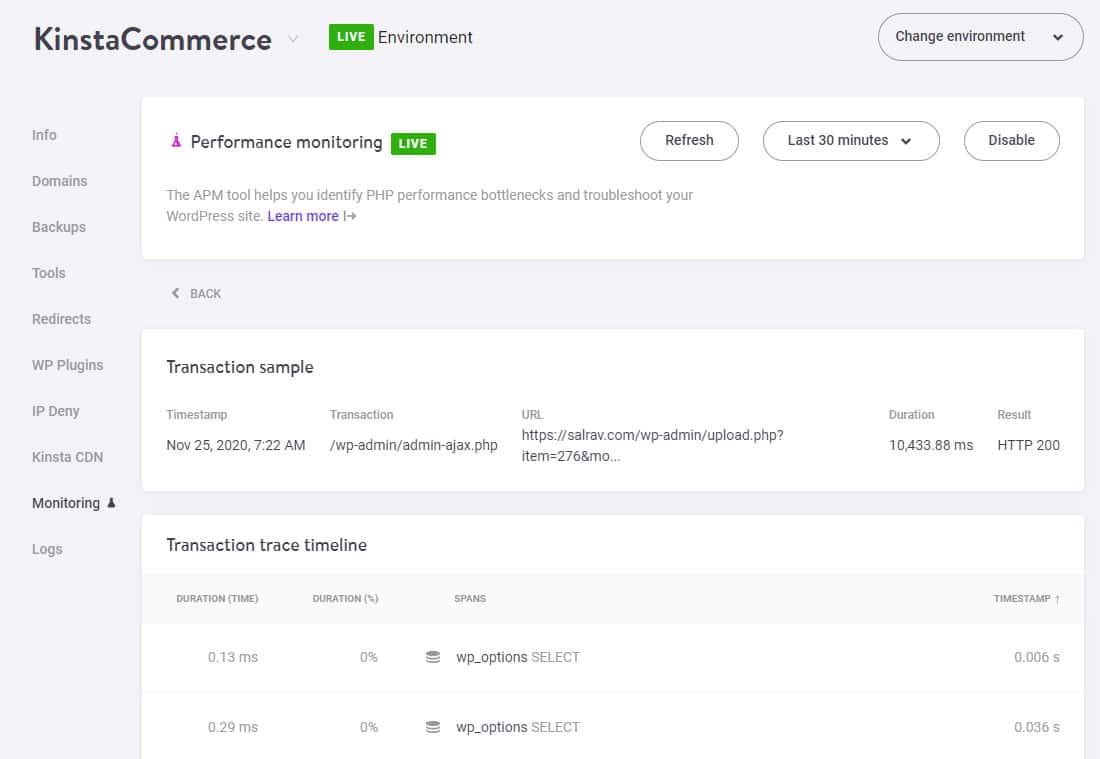Expand the Change environment dropdown

(x=979, y=36)
